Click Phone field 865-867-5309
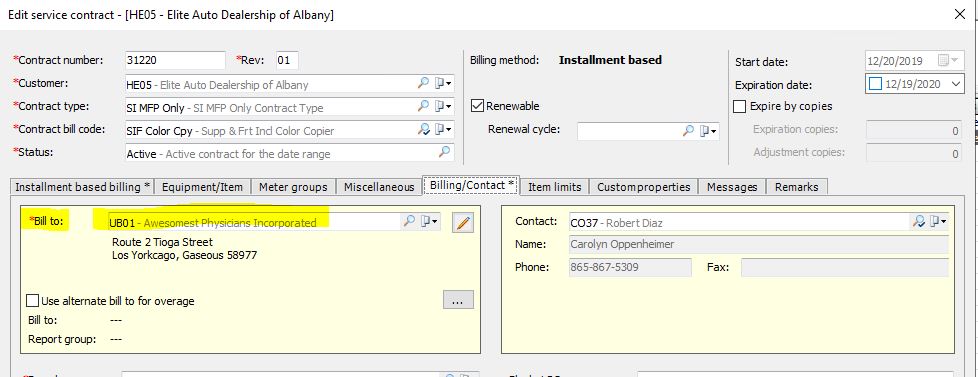 (x=629, y=267)
